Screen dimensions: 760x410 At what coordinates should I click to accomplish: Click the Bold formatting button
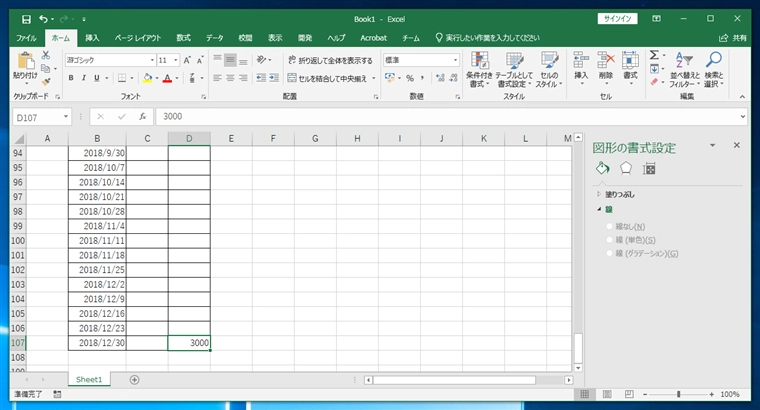[x=72, y=78]
